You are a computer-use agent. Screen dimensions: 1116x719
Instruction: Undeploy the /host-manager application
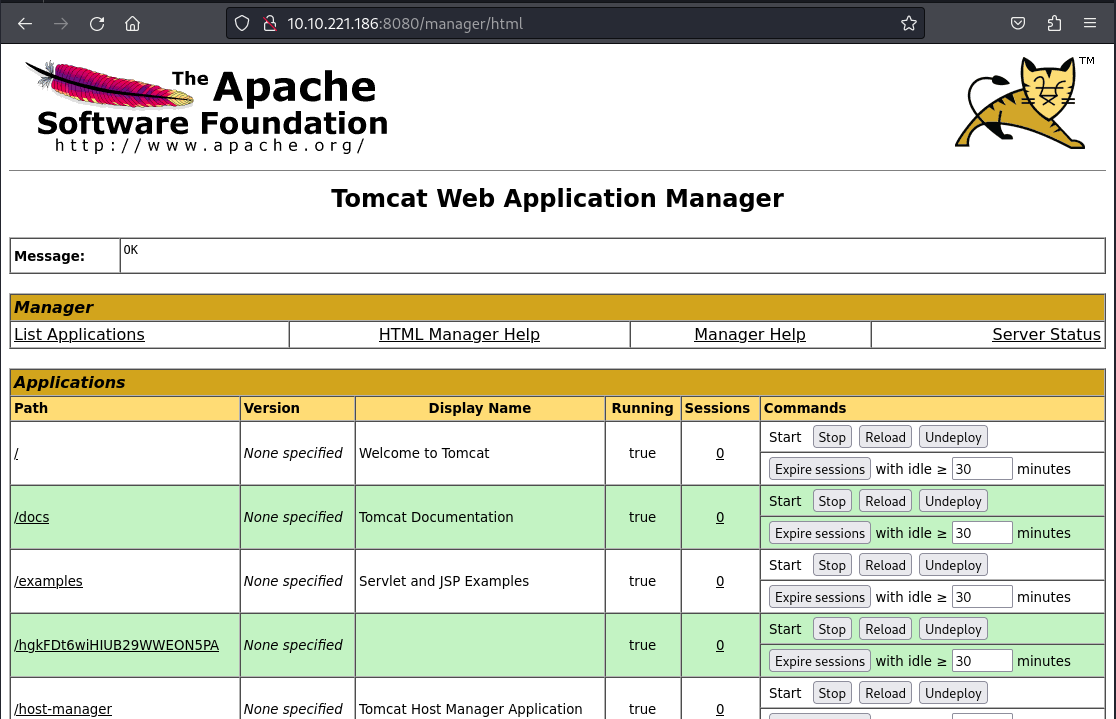click(953, 693)
